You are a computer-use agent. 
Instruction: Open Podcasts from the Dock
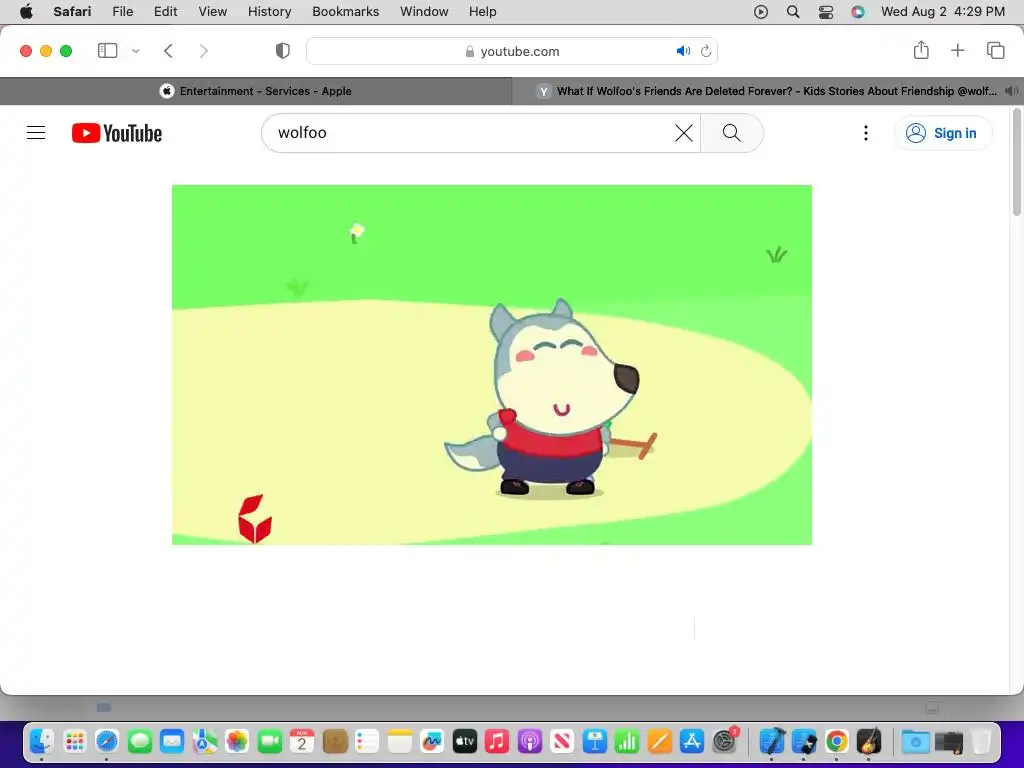coord(530,742)
